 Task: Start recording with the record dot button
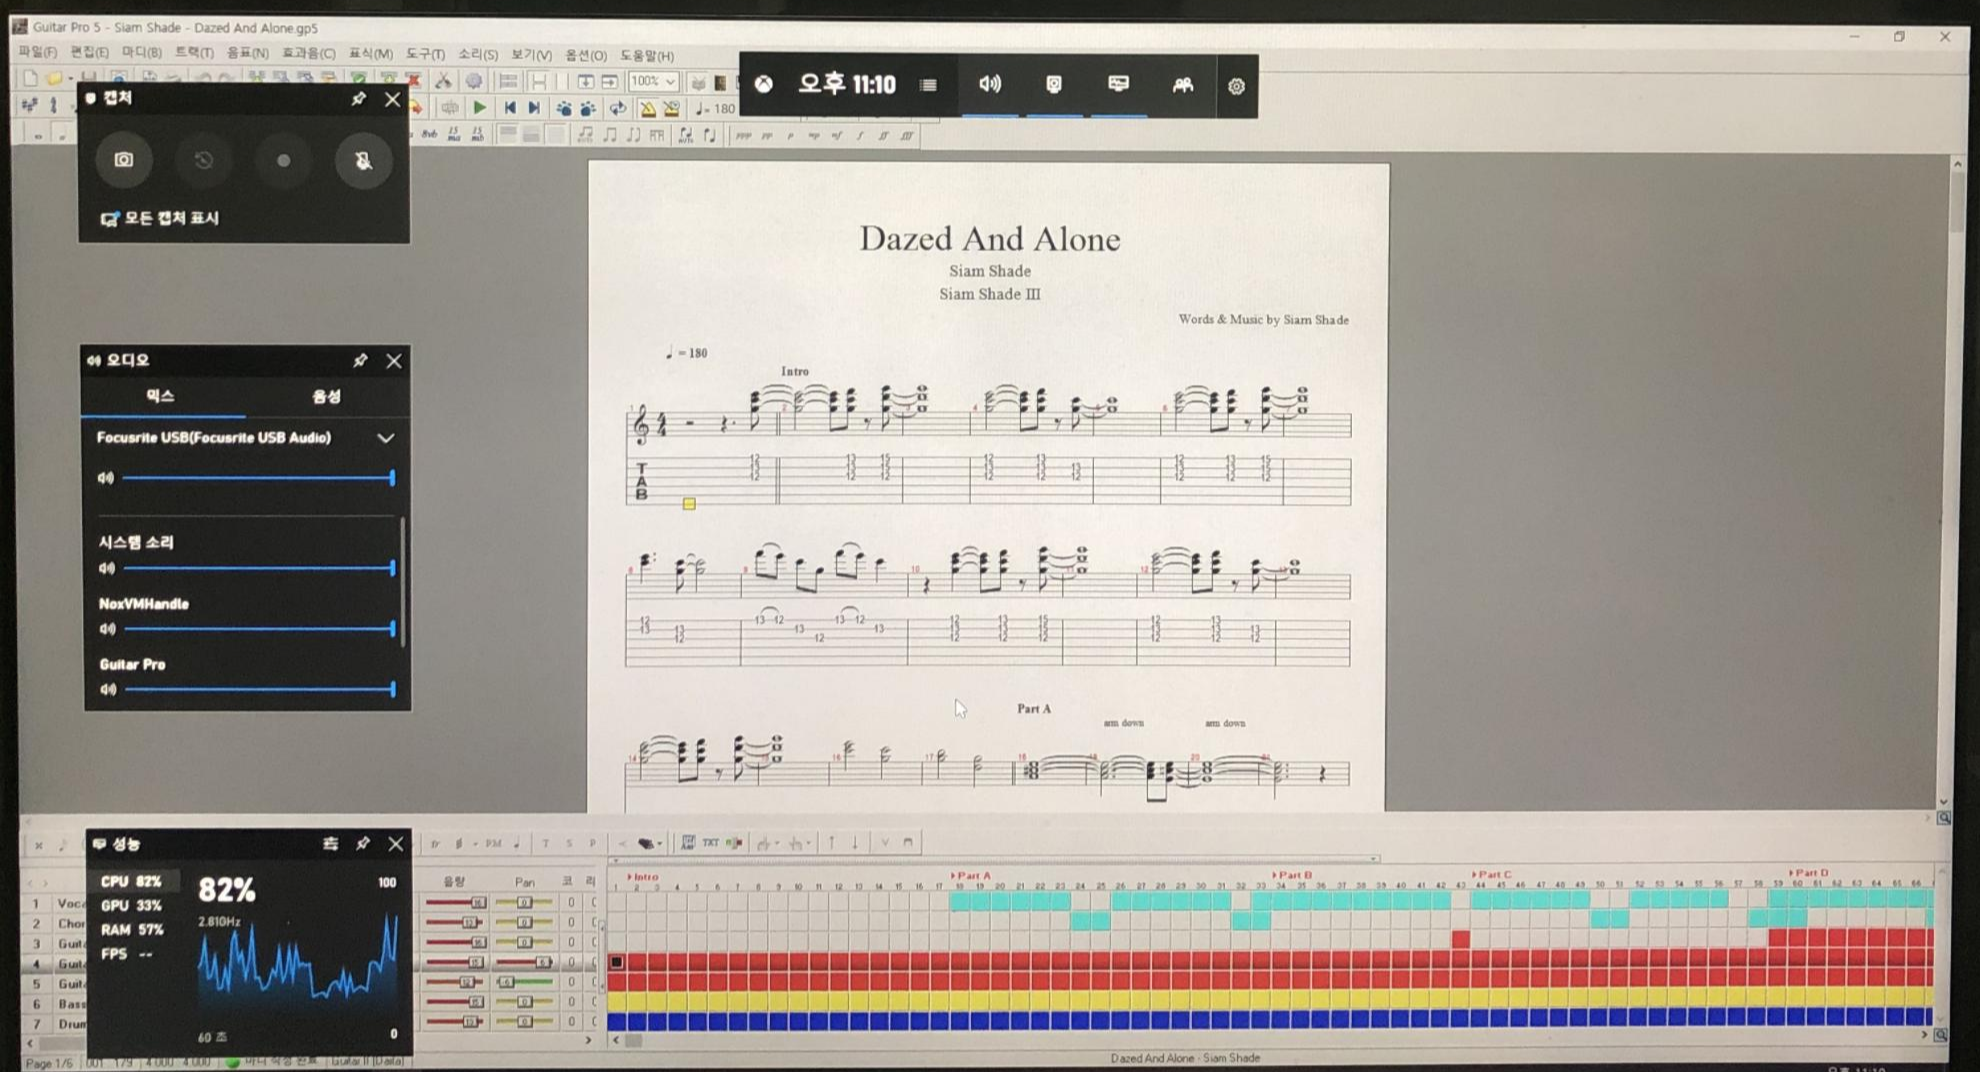coord(283,160)
